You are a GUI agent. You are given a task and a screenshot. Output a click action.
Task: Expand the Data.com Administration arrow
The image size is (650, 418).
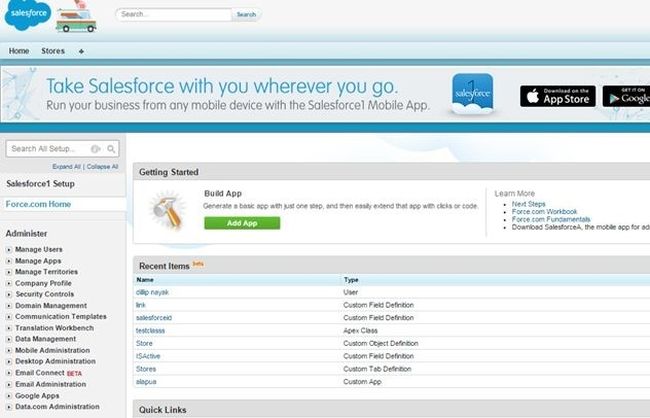click(x=9, y=407)
